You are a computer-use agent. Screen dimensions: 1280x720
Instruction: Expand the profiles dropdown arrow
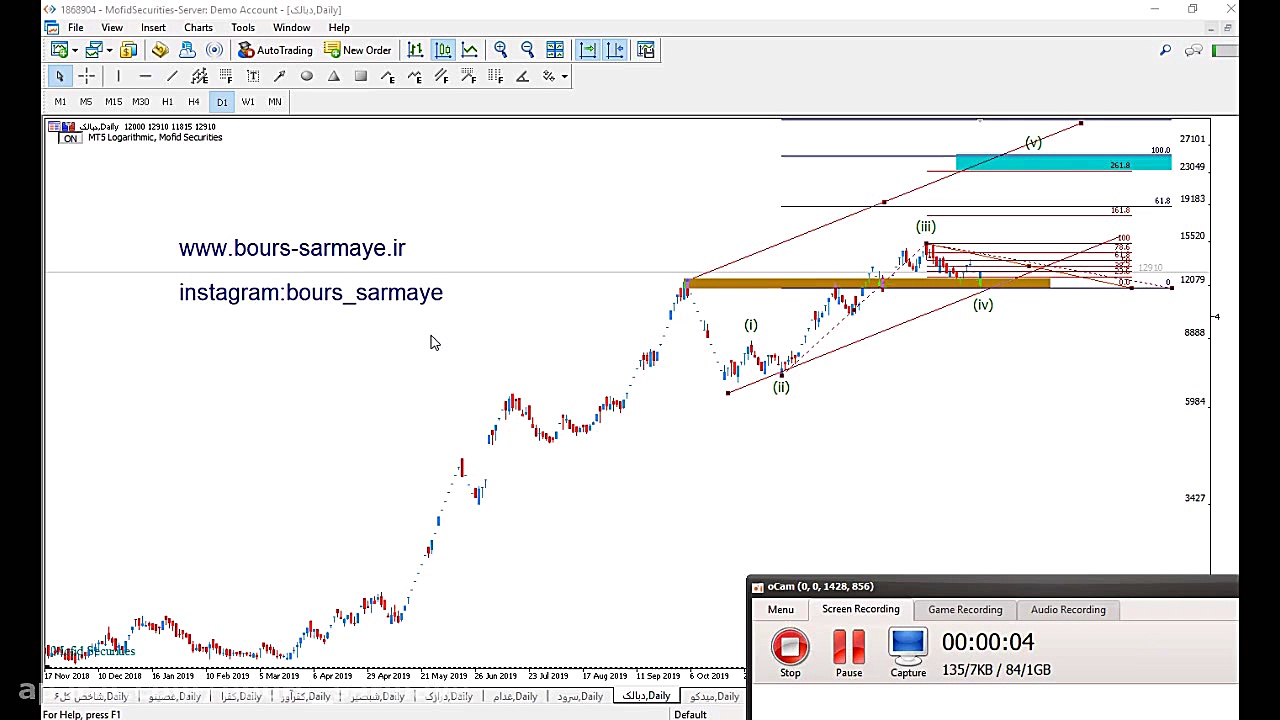[x=108, y=50]
